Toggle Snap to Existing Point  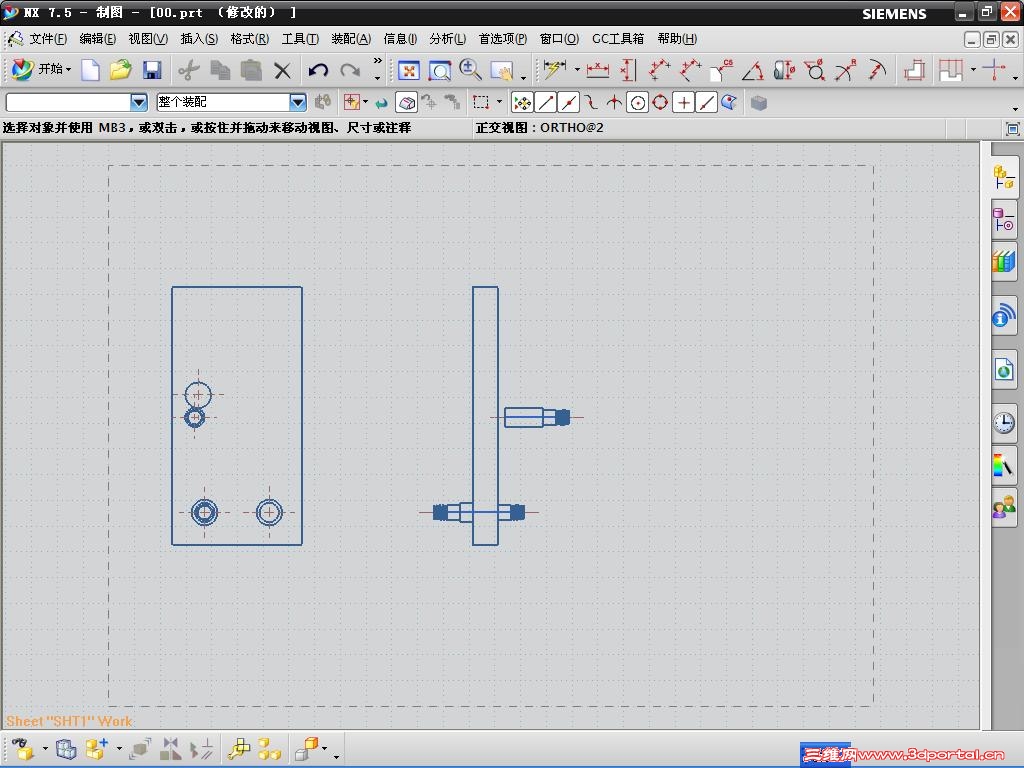tap(683, 103)
